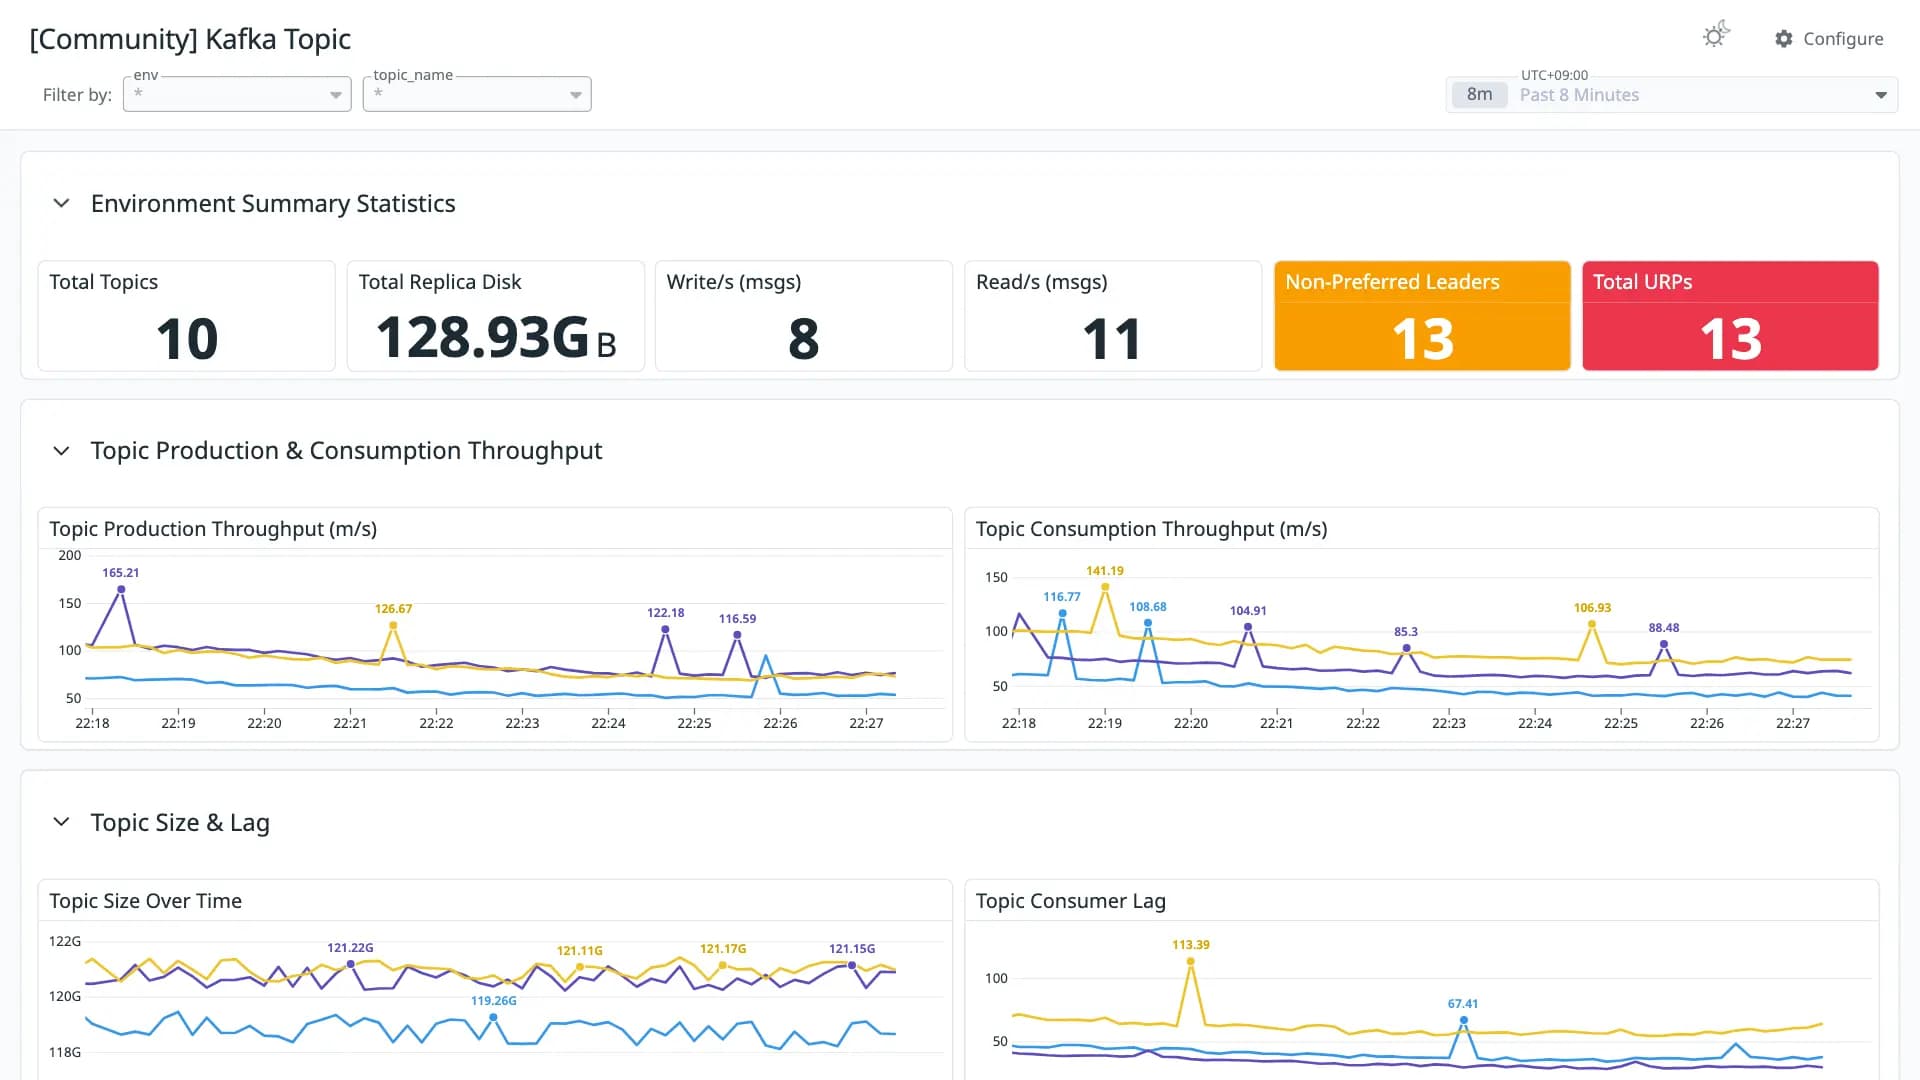Open the Configure settings

tap(1829, 39)
